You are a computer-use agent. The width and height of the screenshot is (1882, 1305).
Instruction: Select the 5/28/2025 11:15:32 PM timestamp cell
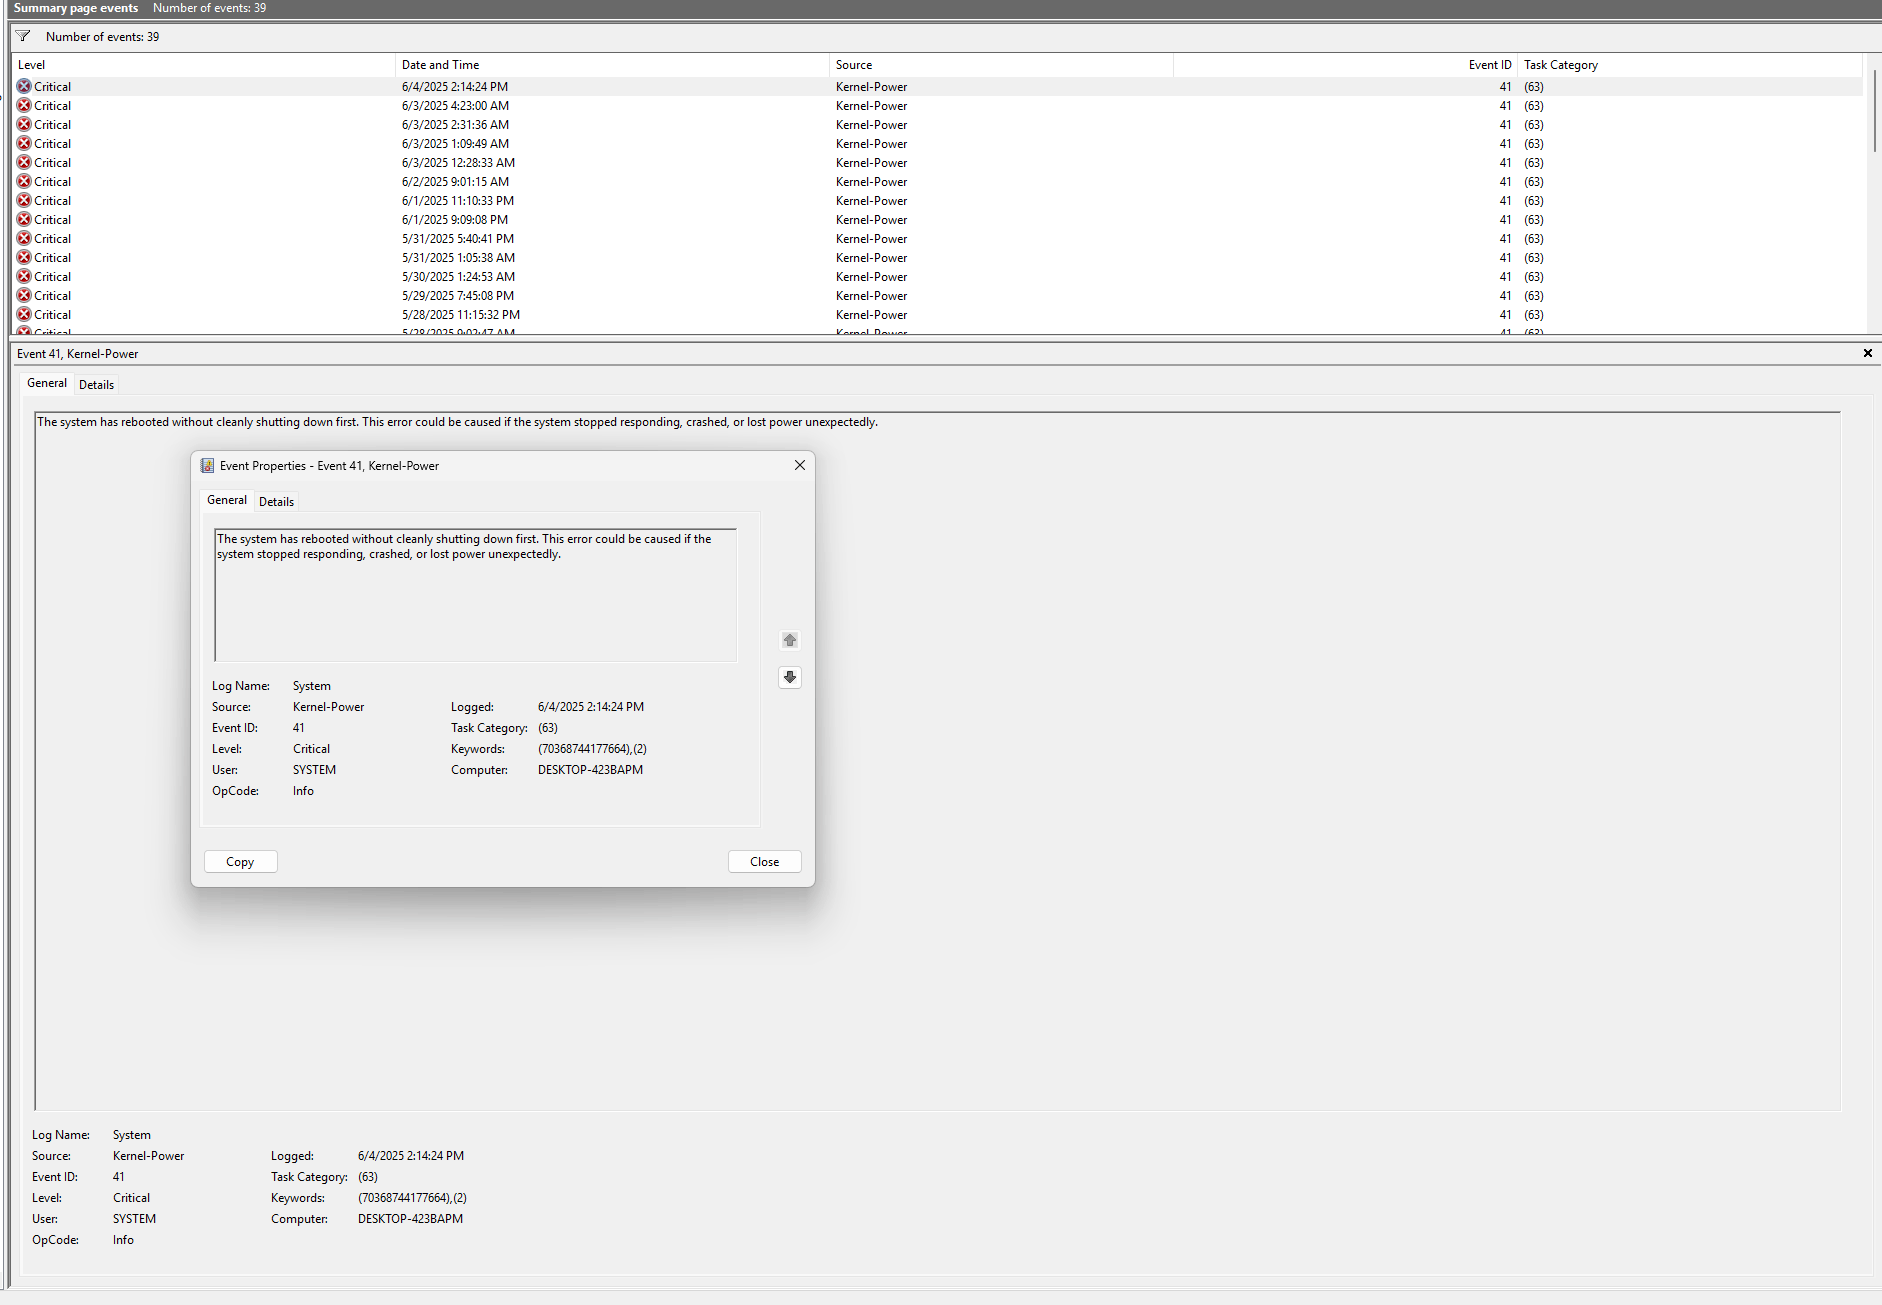click(x=461, y=315)
